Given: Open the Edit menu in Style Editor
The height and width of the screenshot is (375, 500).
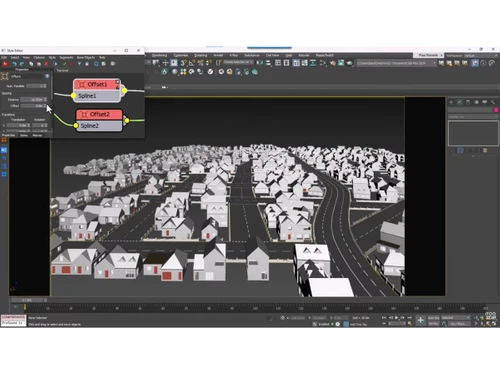Looking at the screenshot, I should pos(4,57).
